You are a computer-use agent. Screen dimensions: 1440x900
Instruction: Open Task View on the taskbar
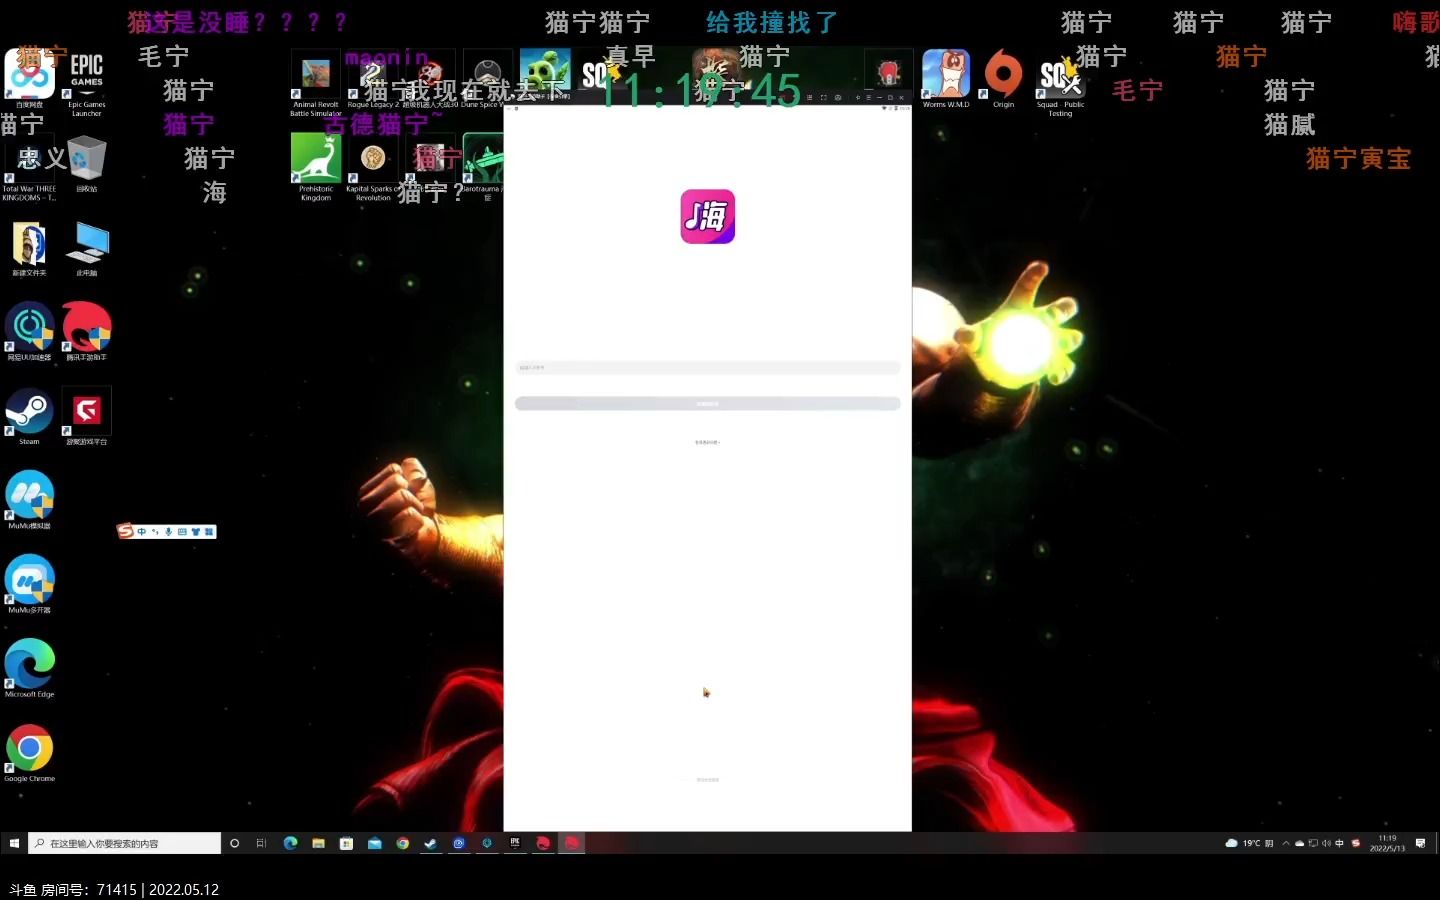pyautogui.click(x=262, y=843)
